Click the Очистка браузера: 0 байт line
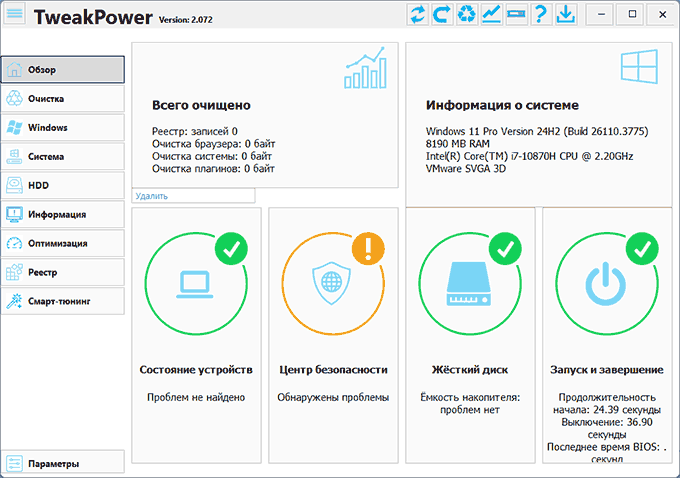This screenshot has height=478, width=680. (x=213, y=144)
